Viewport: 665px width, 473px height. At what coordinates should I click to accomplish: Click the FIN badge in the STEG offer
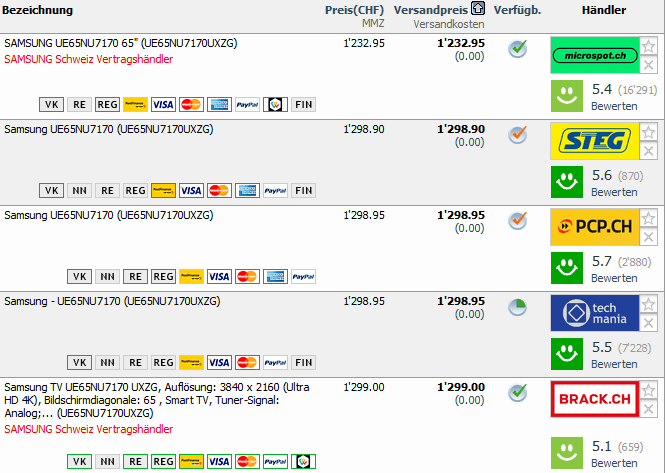click(303, 190)
